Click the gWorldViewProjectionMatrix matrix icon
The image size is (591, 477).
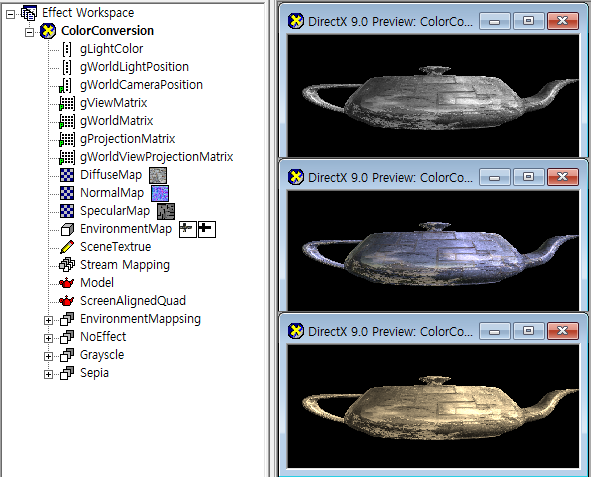[67, 157]
